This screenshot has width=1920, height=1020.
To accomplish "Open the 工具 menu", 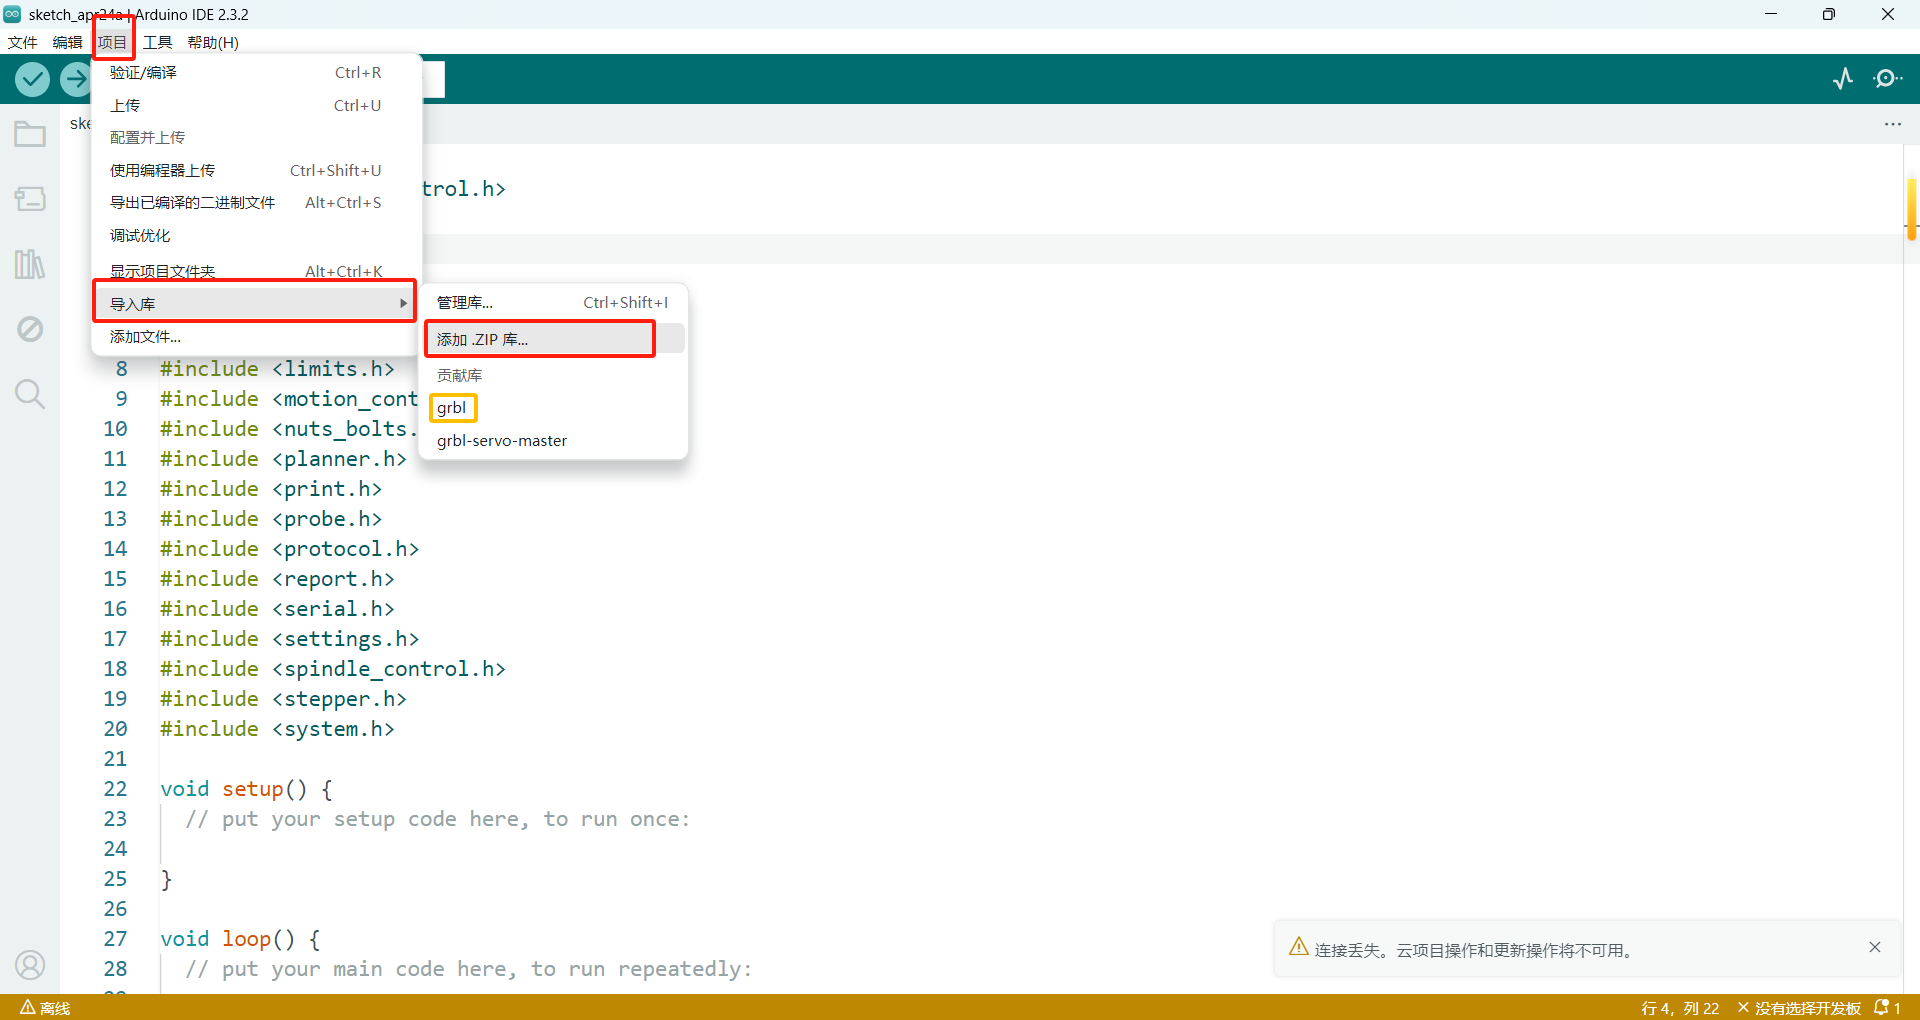I will point(157,42).
